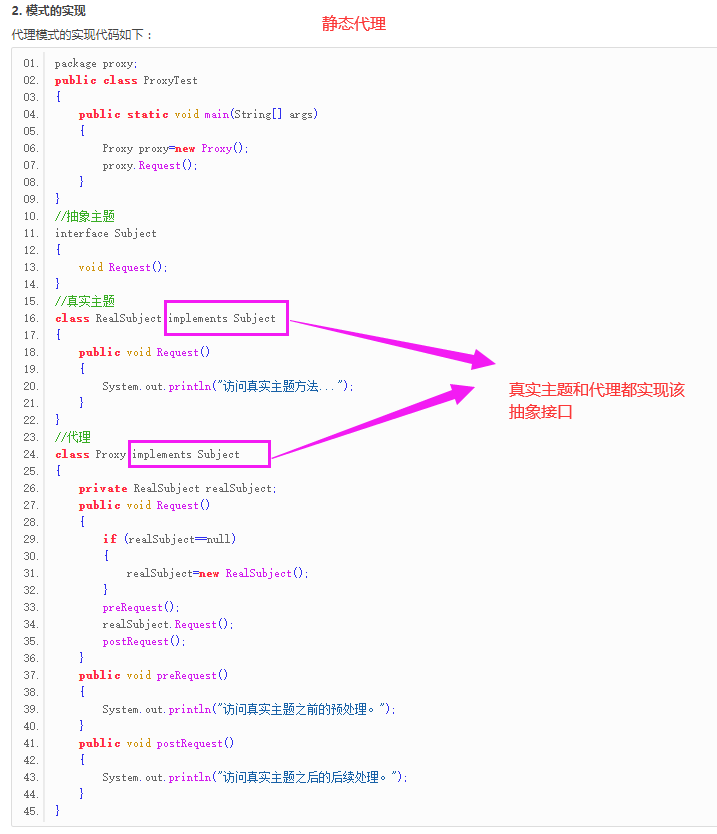Click the 'postRequest();' call on line 35

pyautogui.click(x=144, y=641)
